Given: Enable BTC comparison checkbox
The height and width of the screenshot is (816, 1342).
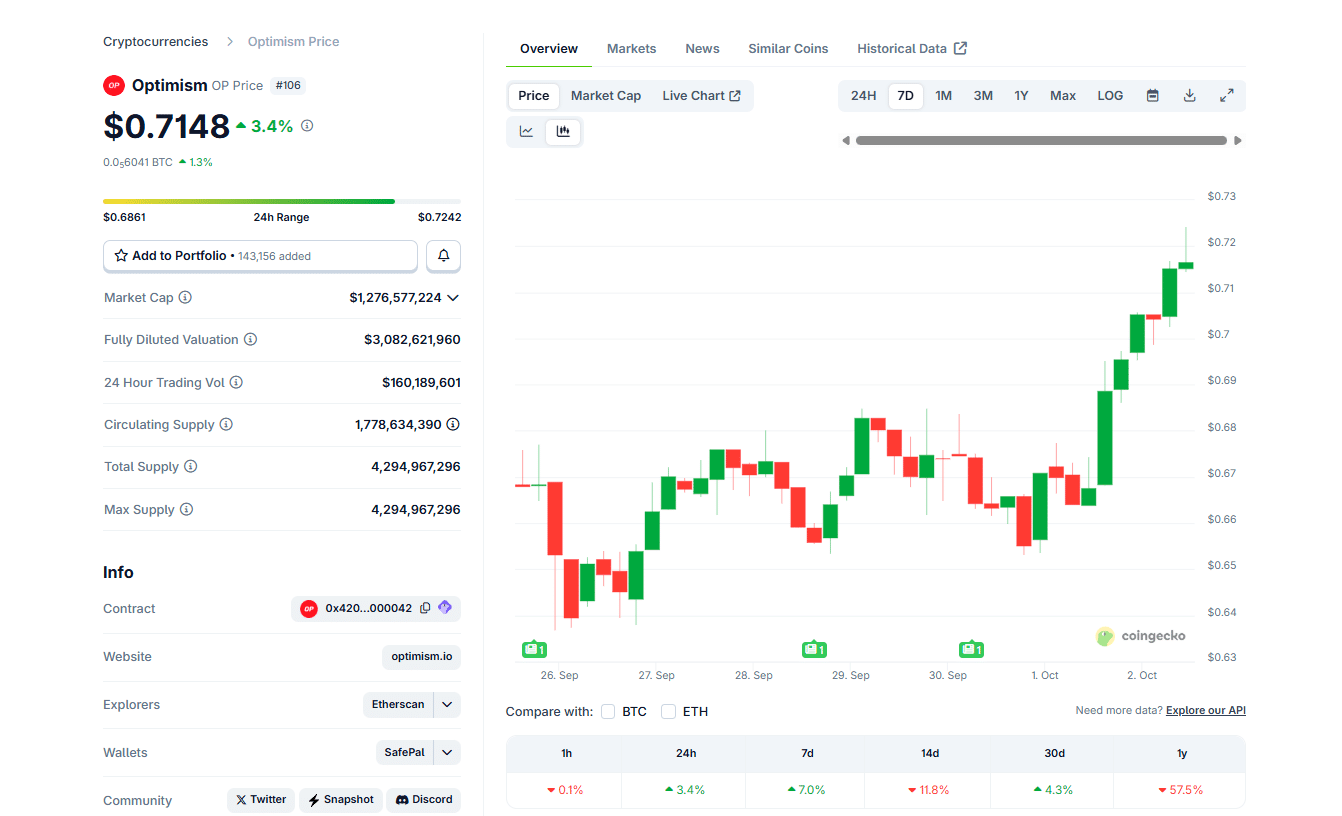Looking at the screenshot, I should pos(608,712).
